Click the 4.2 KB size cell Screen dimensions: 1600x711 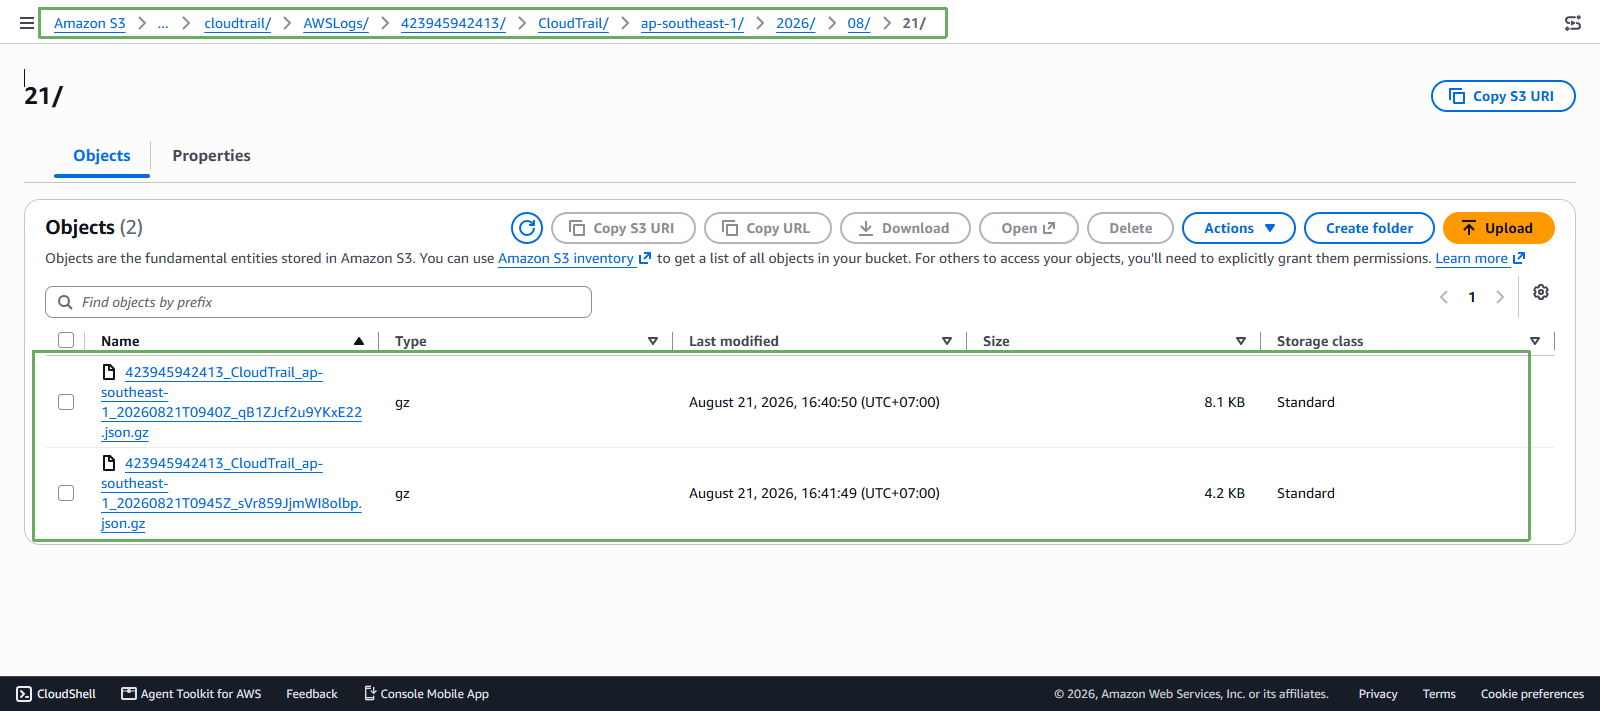[1225, 493]
